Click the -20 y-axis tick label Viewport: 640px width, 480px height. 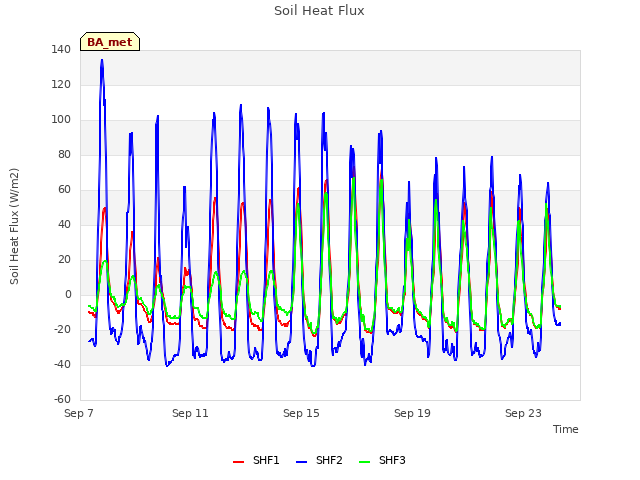(62, 330)
